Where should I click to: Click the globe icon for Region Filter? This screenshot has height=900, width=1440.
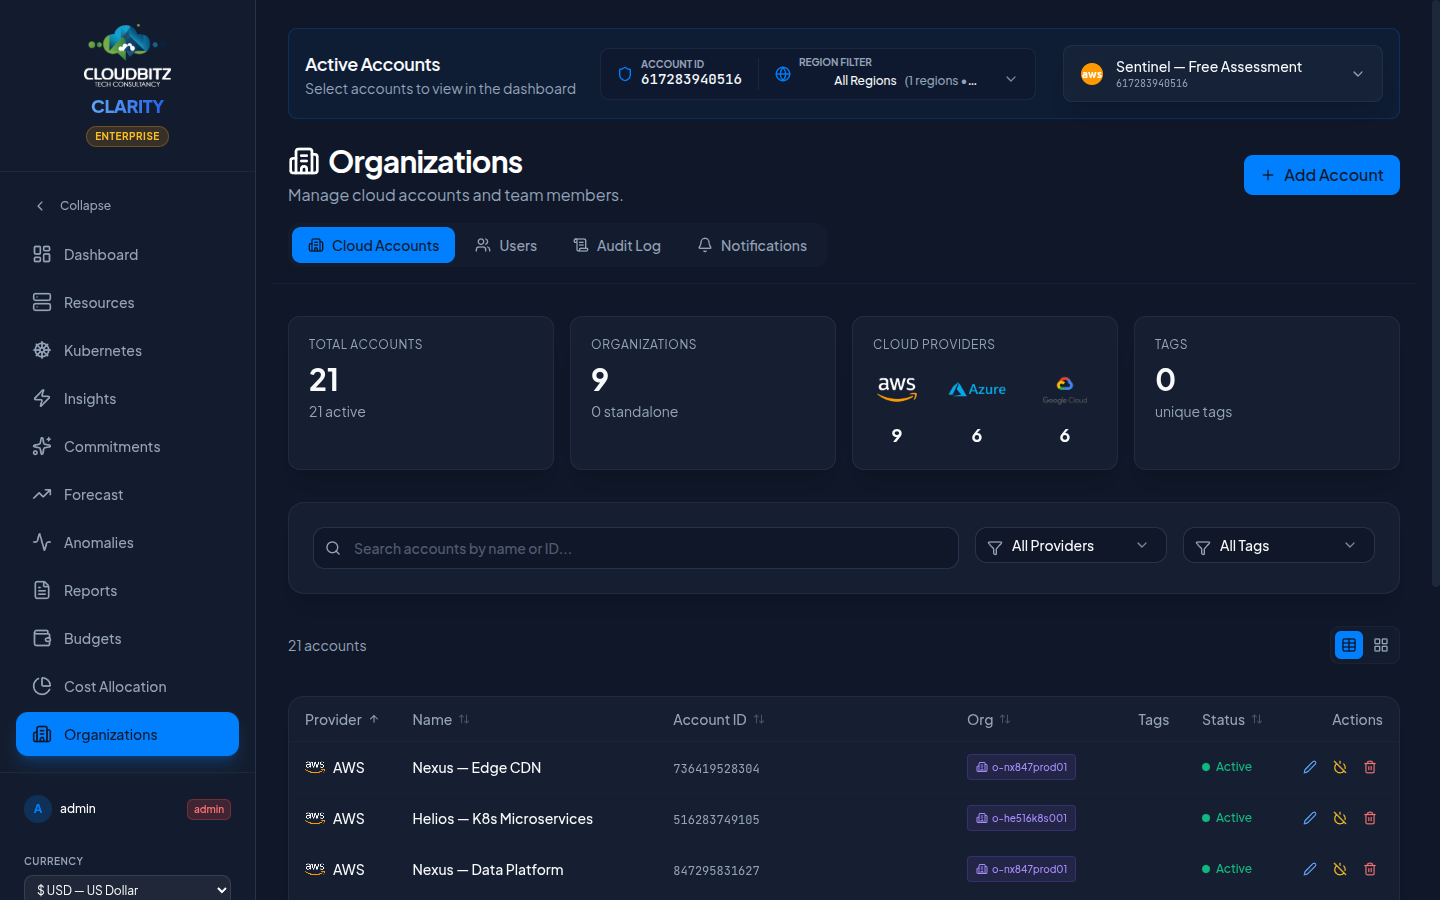pyautogui.click(x=783, y=74)
